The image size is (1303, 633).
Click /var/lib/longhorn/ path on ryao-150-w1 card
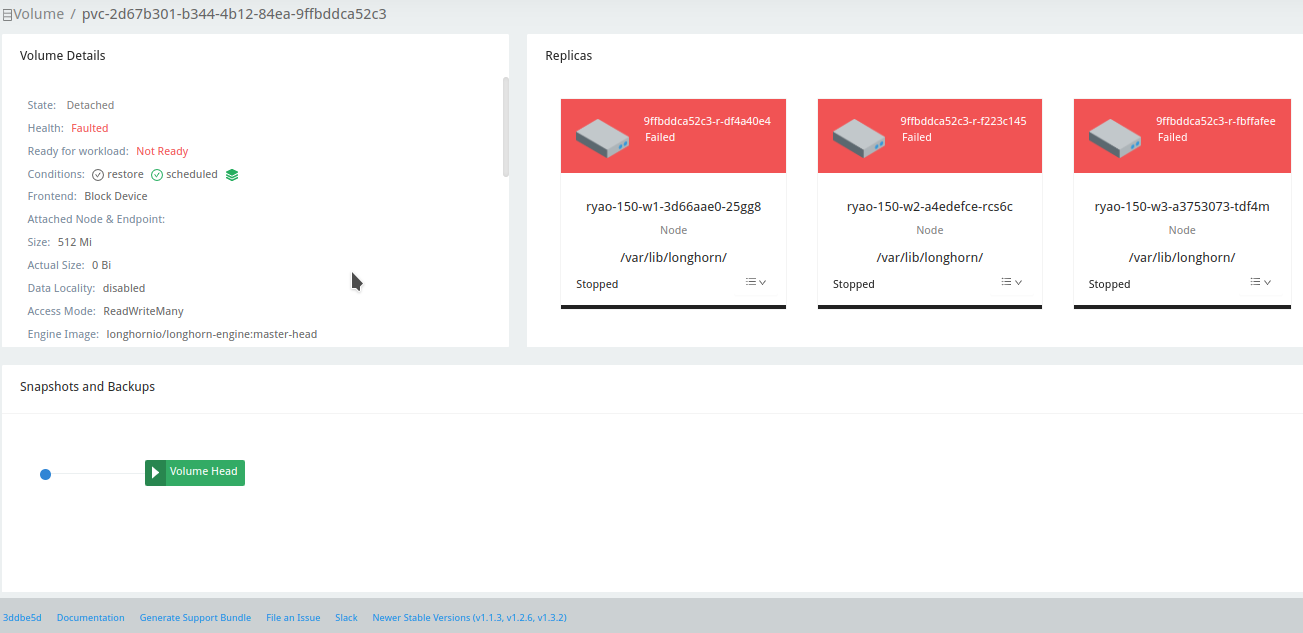[673, 257]
